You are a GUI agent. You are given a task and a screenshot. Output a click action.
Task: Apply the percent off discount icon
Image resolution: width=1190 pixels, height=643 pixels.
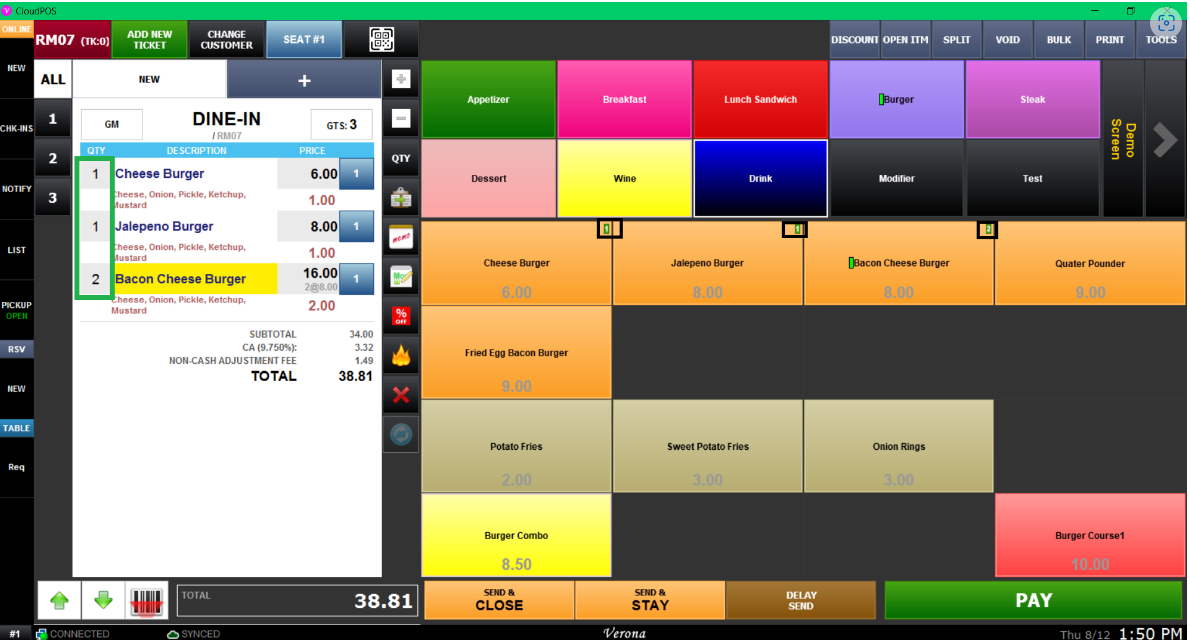(x=401, y=317)
